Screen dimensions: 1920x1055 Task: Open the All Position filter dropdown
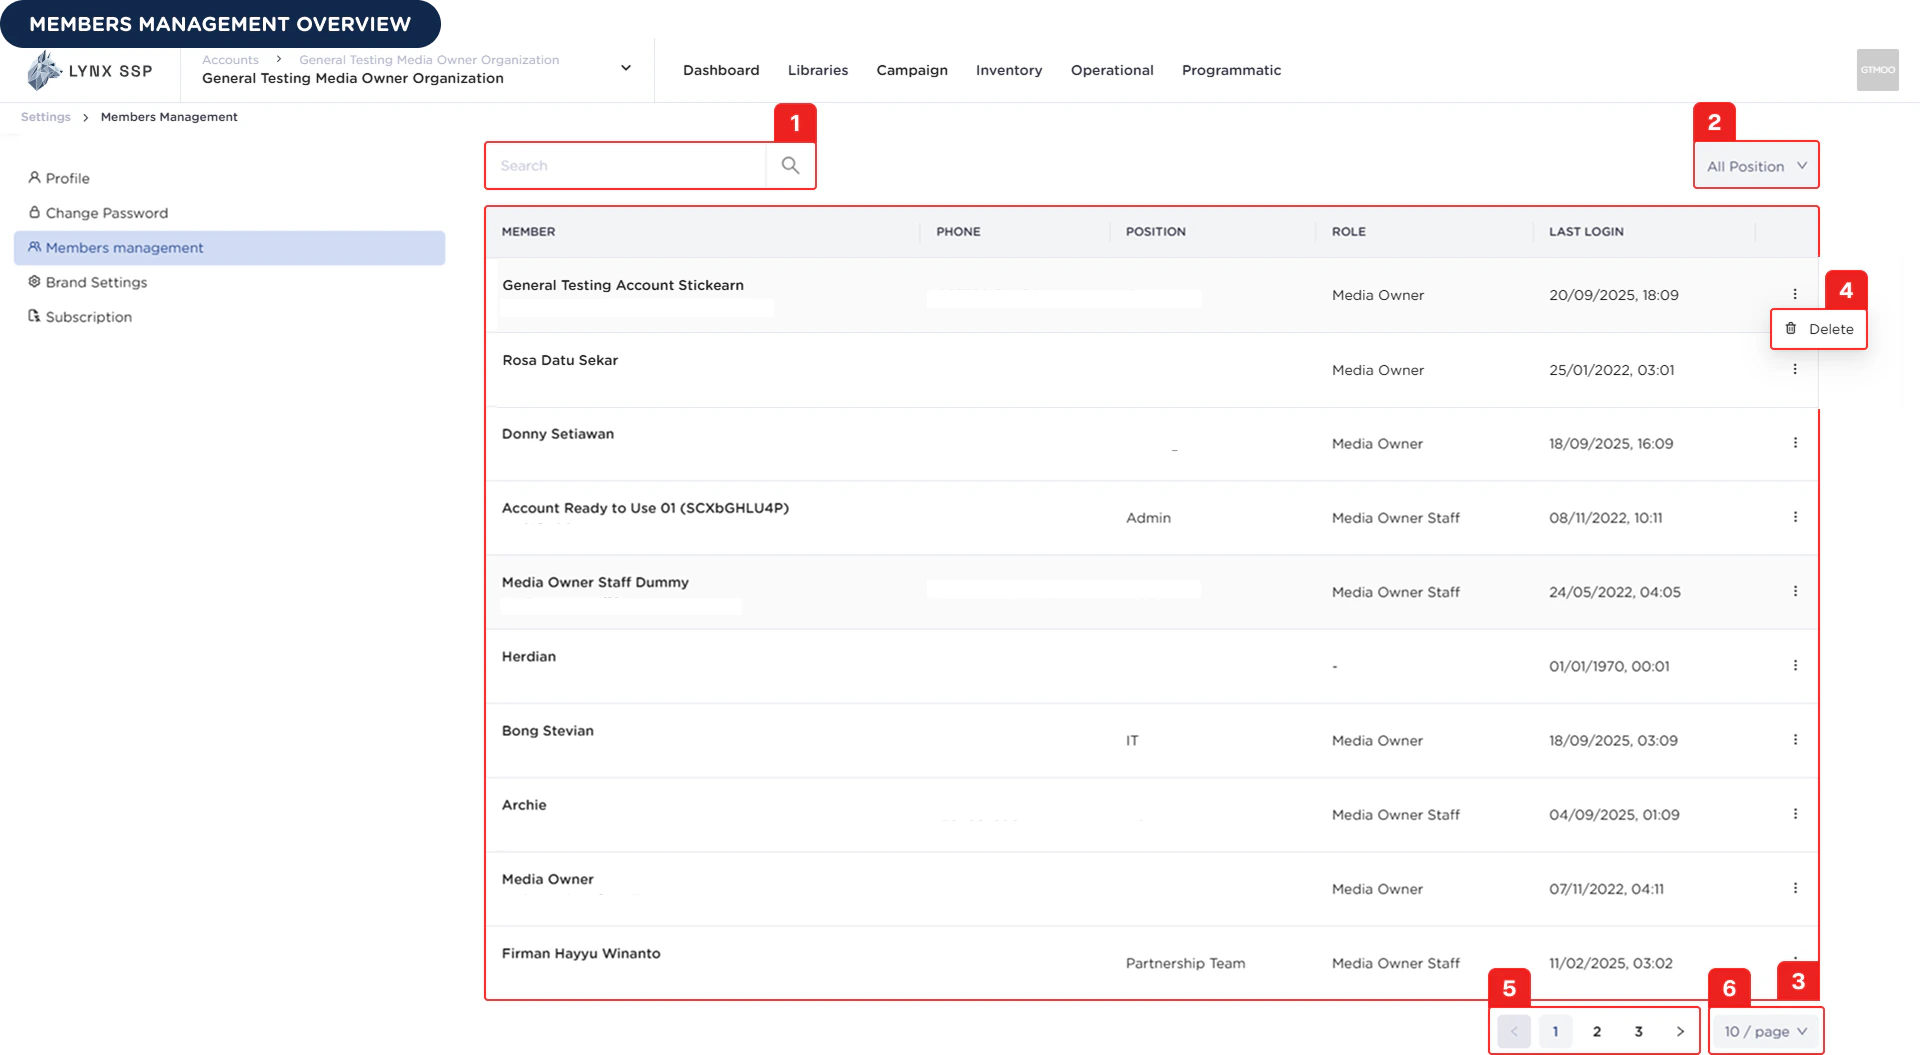click(1756, 165)
